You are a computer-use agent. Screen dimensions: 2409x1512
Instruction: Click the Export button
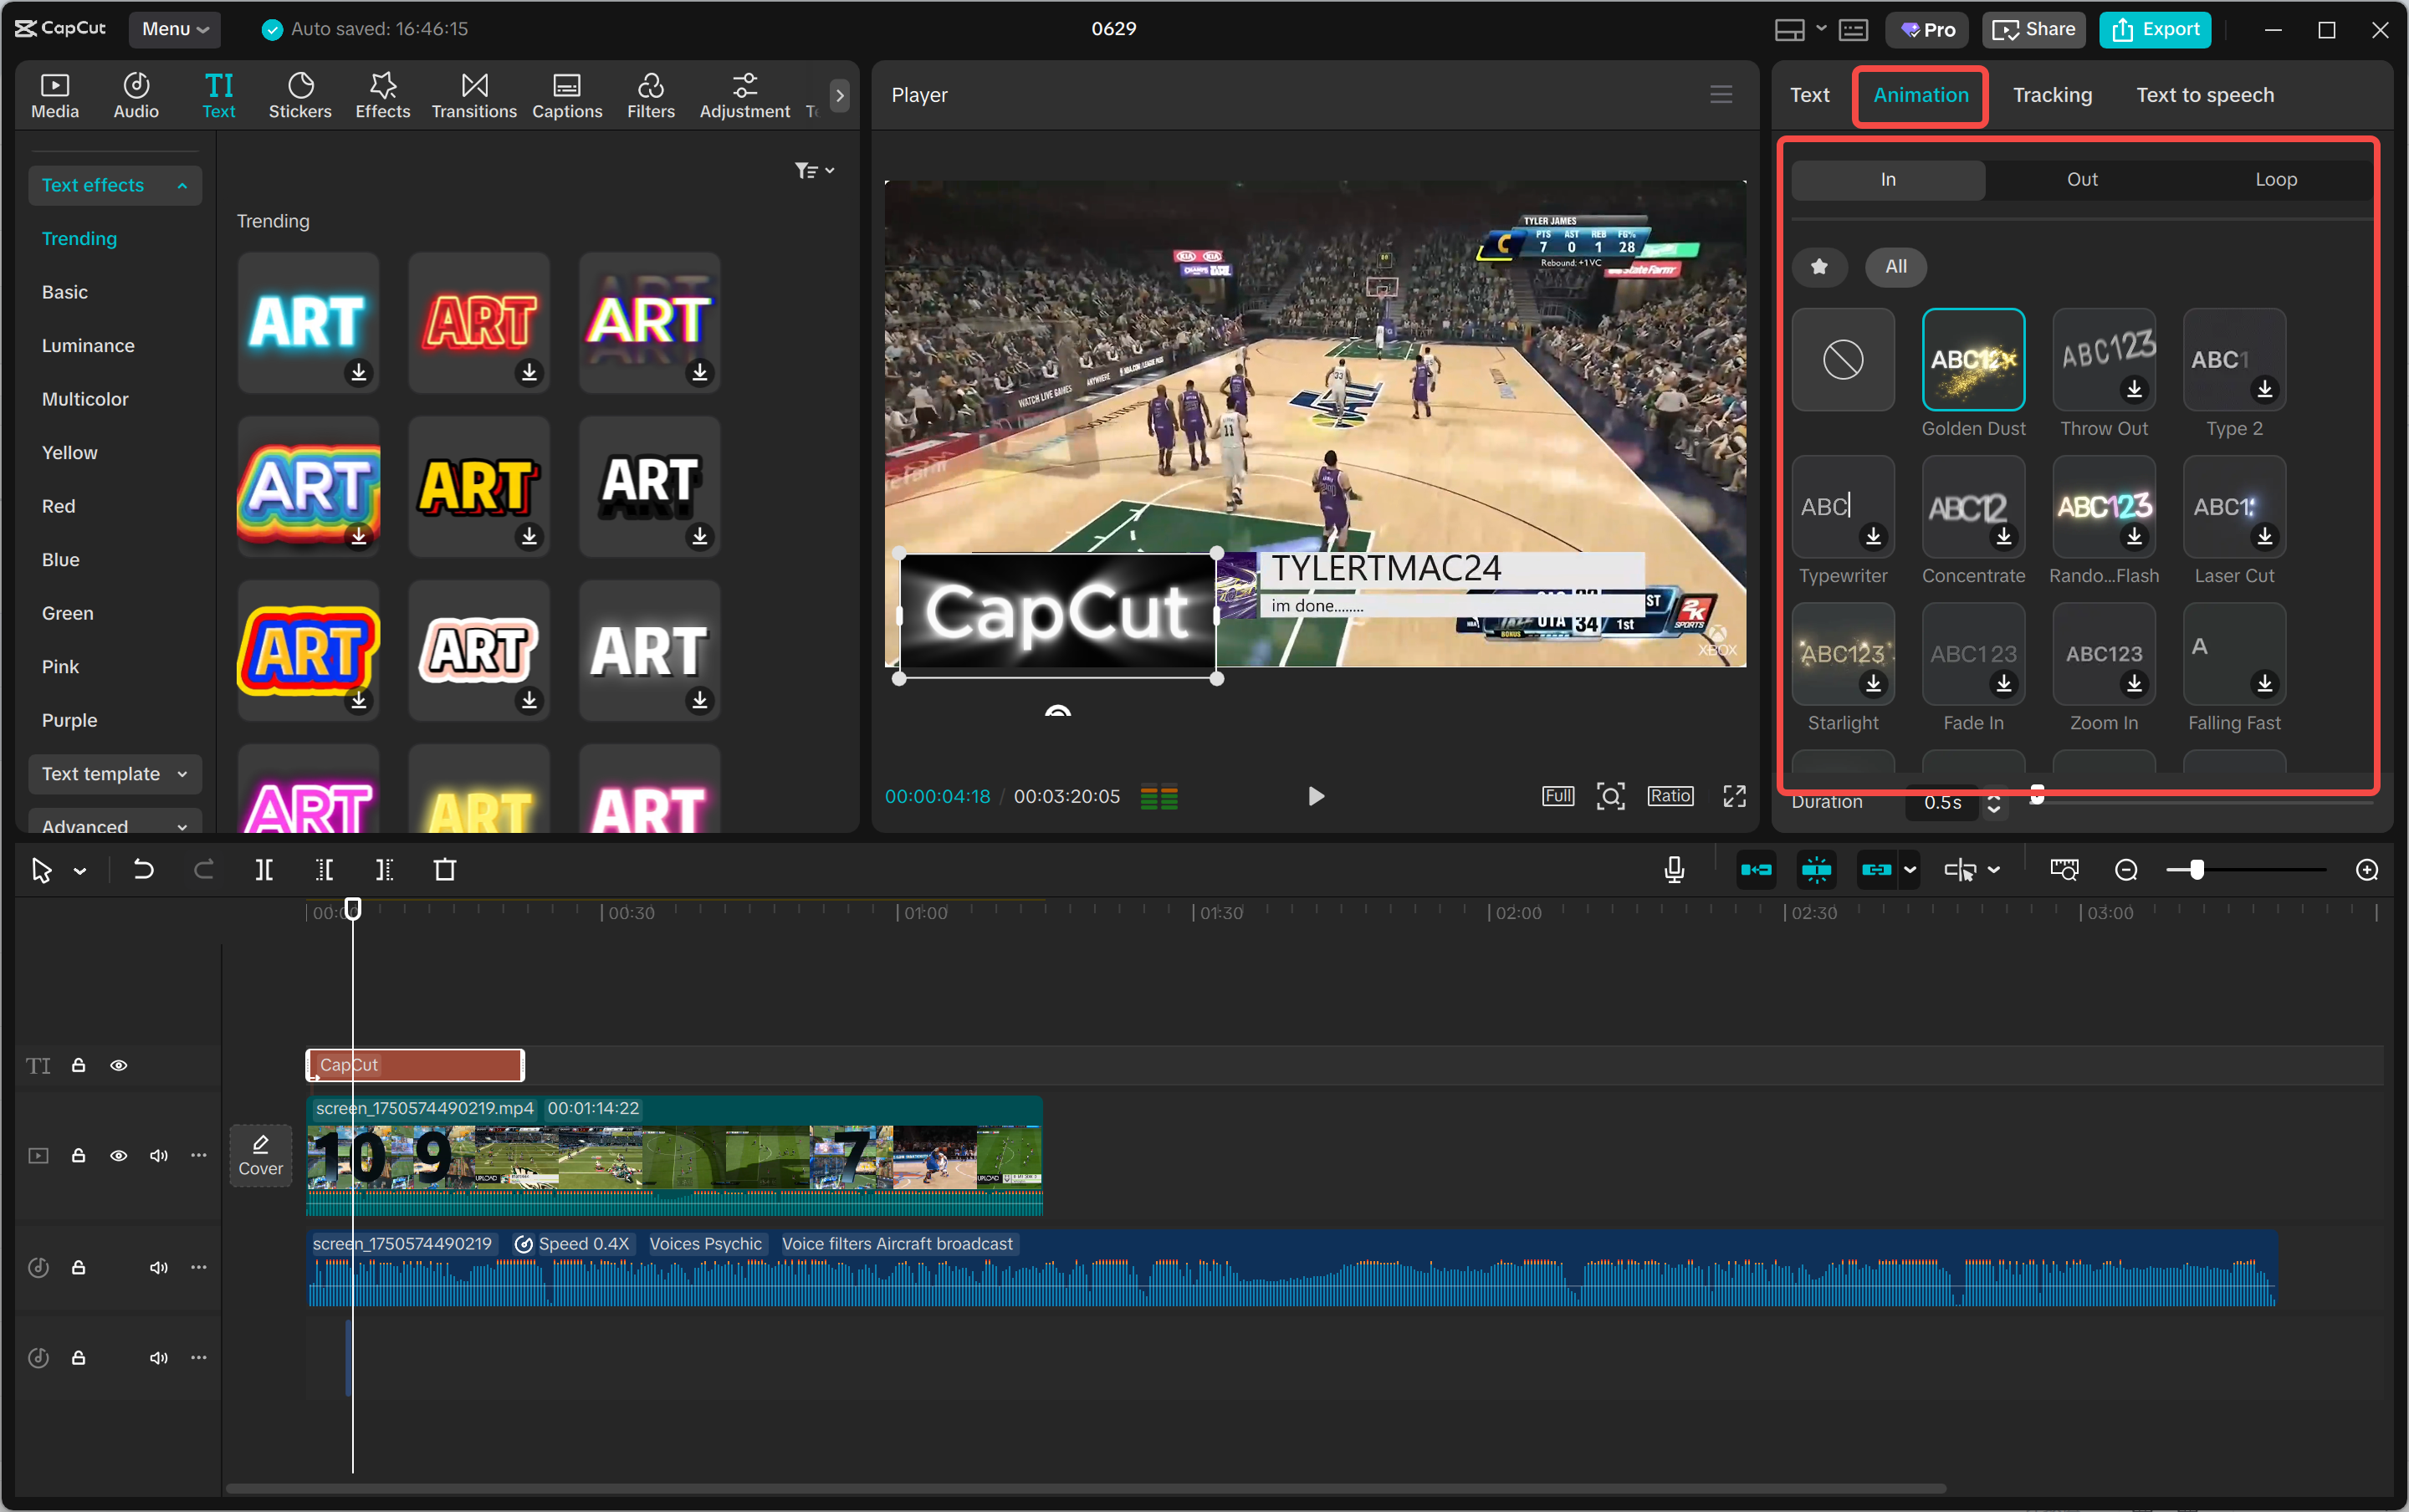click(x=2153, y=29)
